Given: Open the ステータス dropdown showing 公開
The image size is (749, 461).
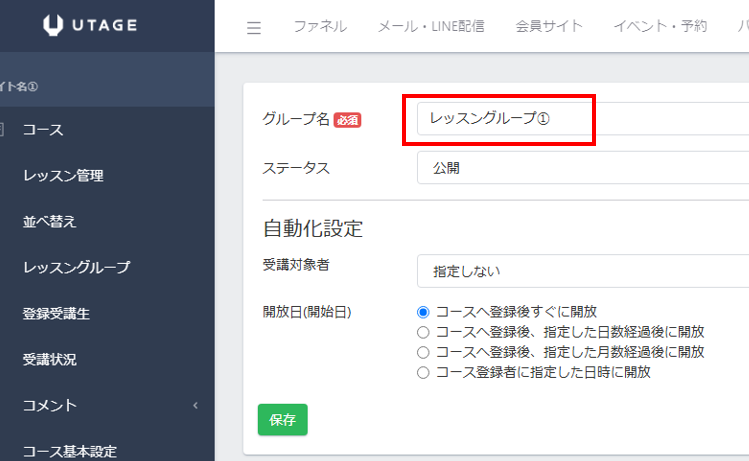Looking at the screenshot, I should tap(580, 168).
